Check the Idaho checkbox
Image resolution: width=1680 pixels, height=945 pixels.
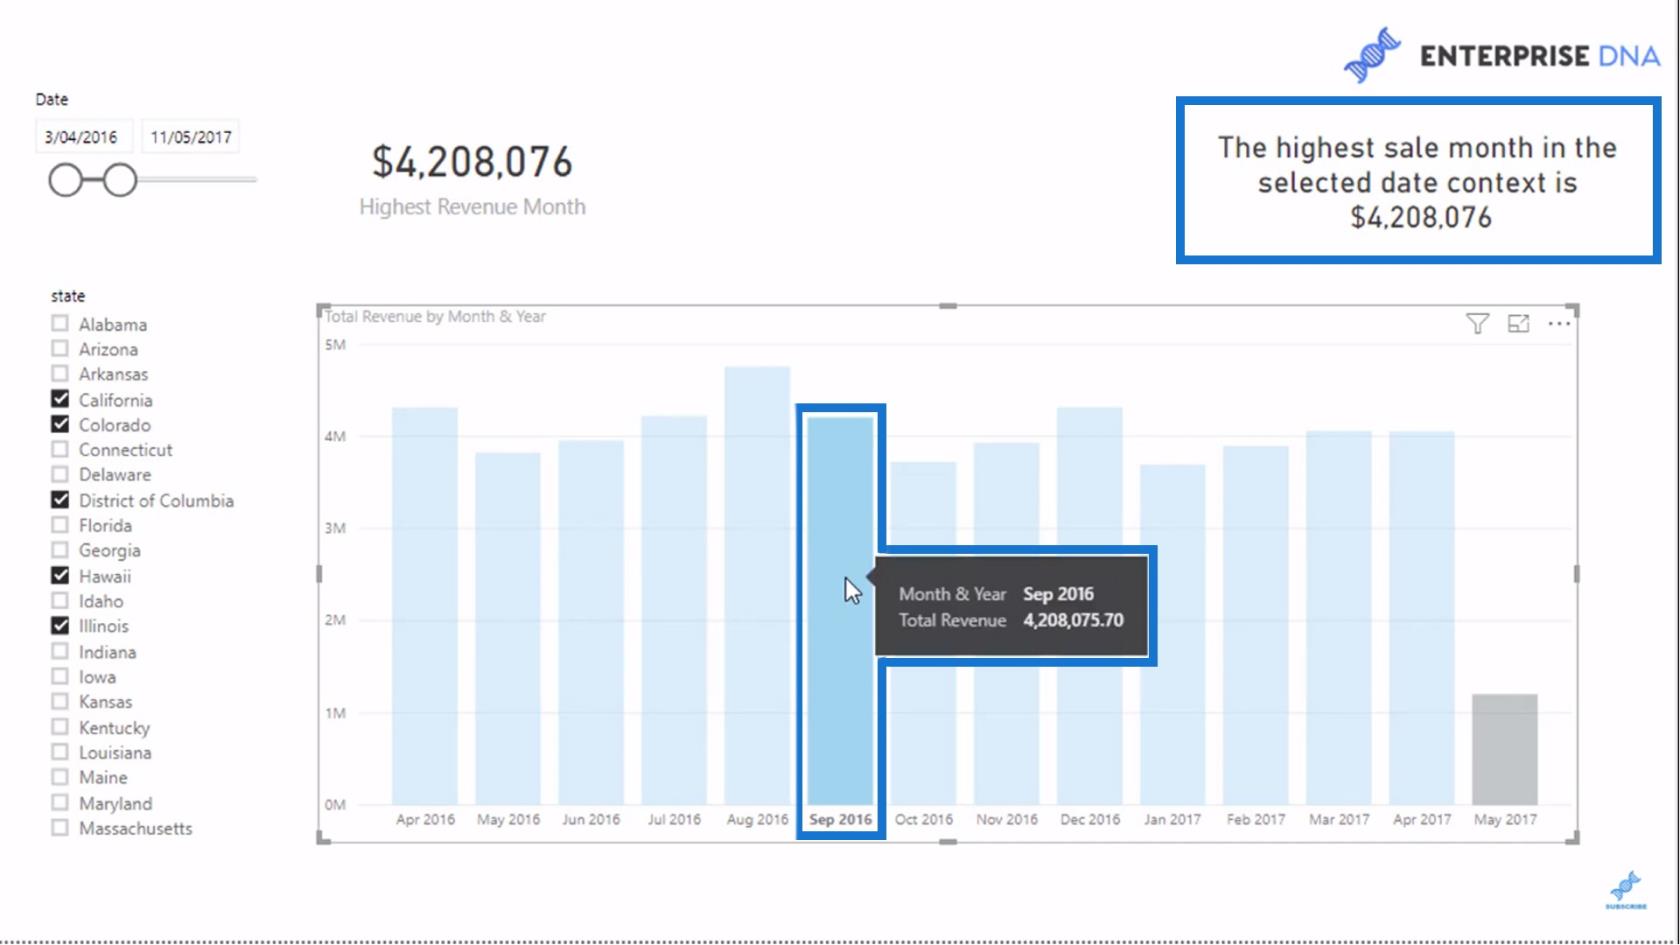coord(60,600)
